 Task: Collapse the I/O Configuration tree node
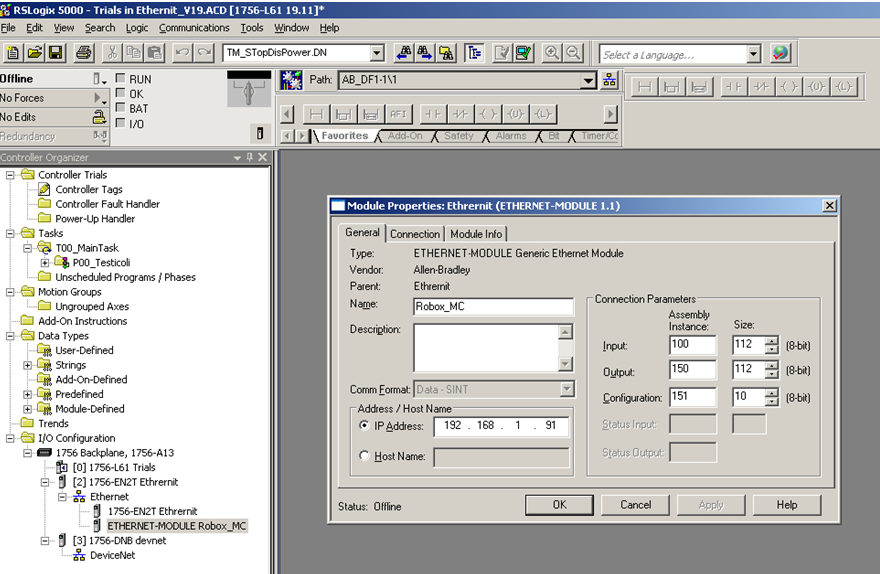pyautogui.click(x=10, y=438)
